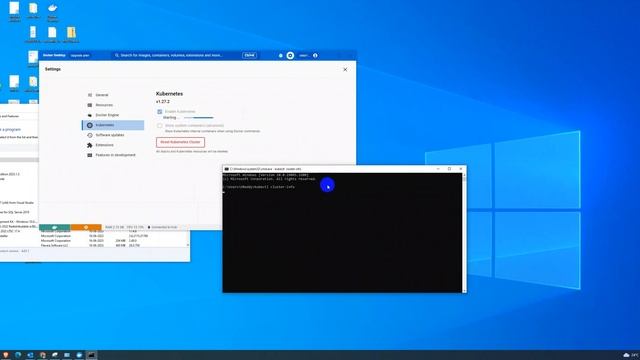The width and height of the screenshot is (640, 360).
Task: Open Docker troubleshoot bug icon
Action: pyautogui.click(x=280, y=56)
